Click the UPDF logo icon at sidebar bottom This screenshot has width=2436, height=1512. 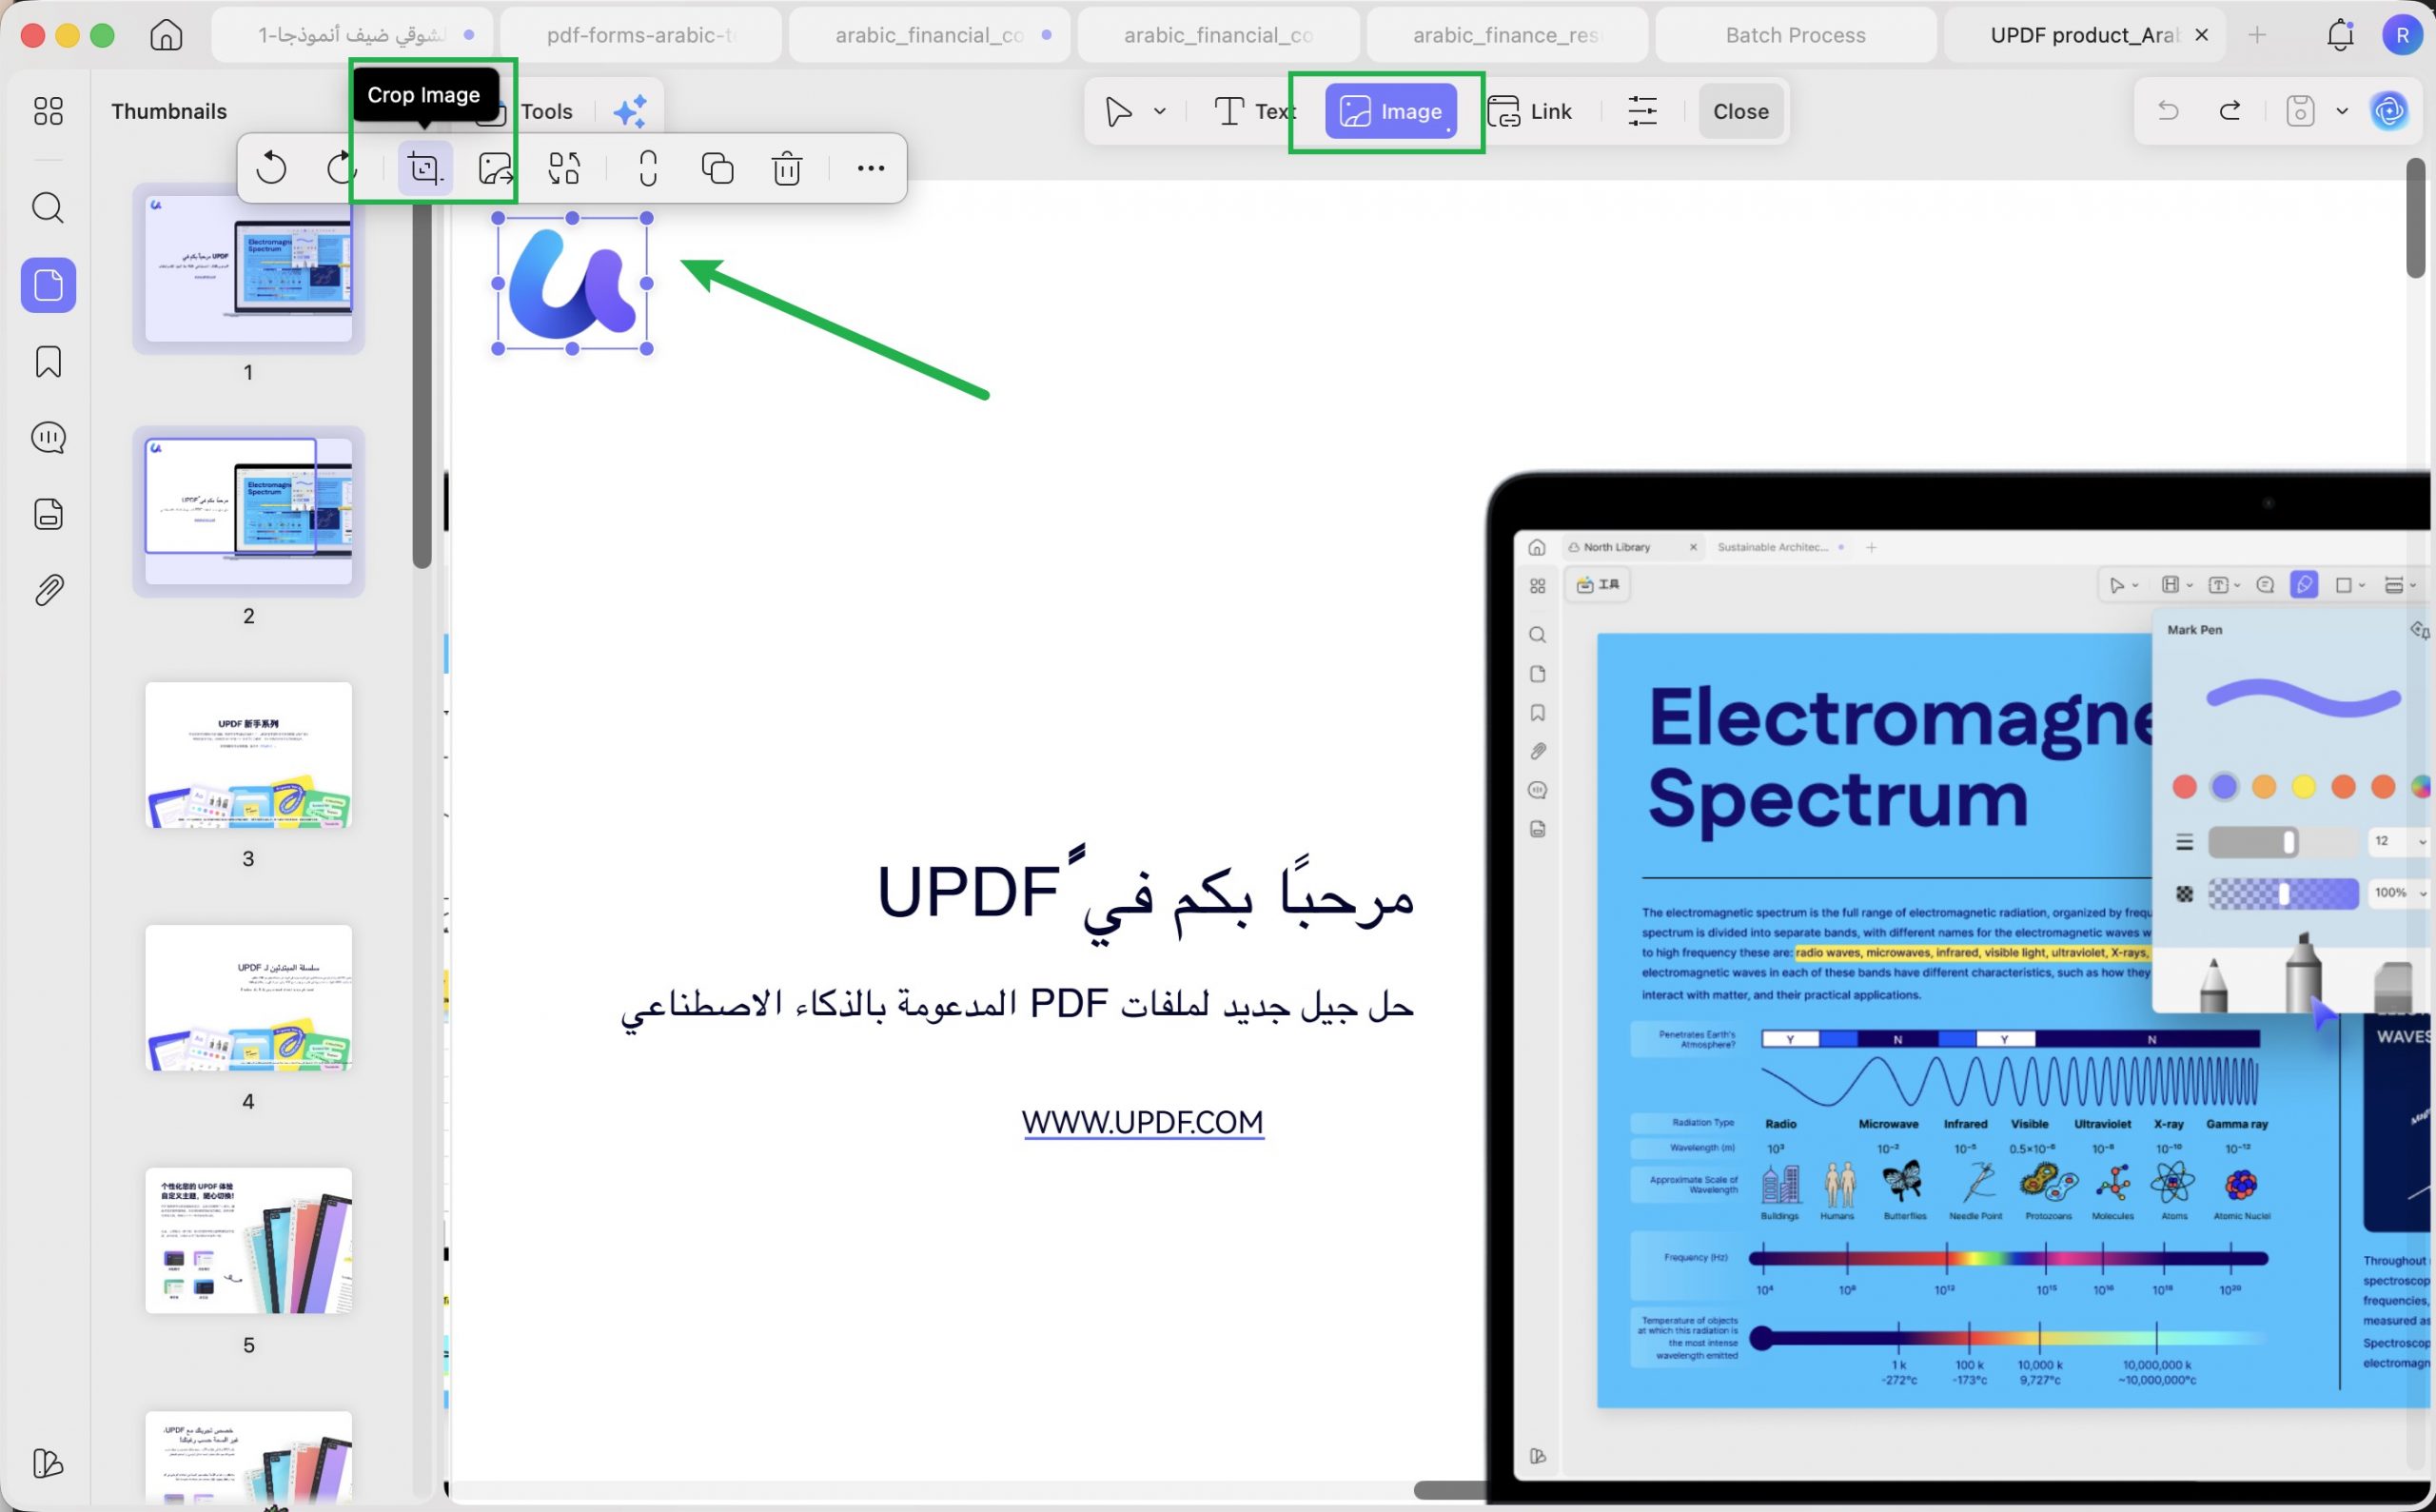pyautogui.click(x=48, y=1463)
